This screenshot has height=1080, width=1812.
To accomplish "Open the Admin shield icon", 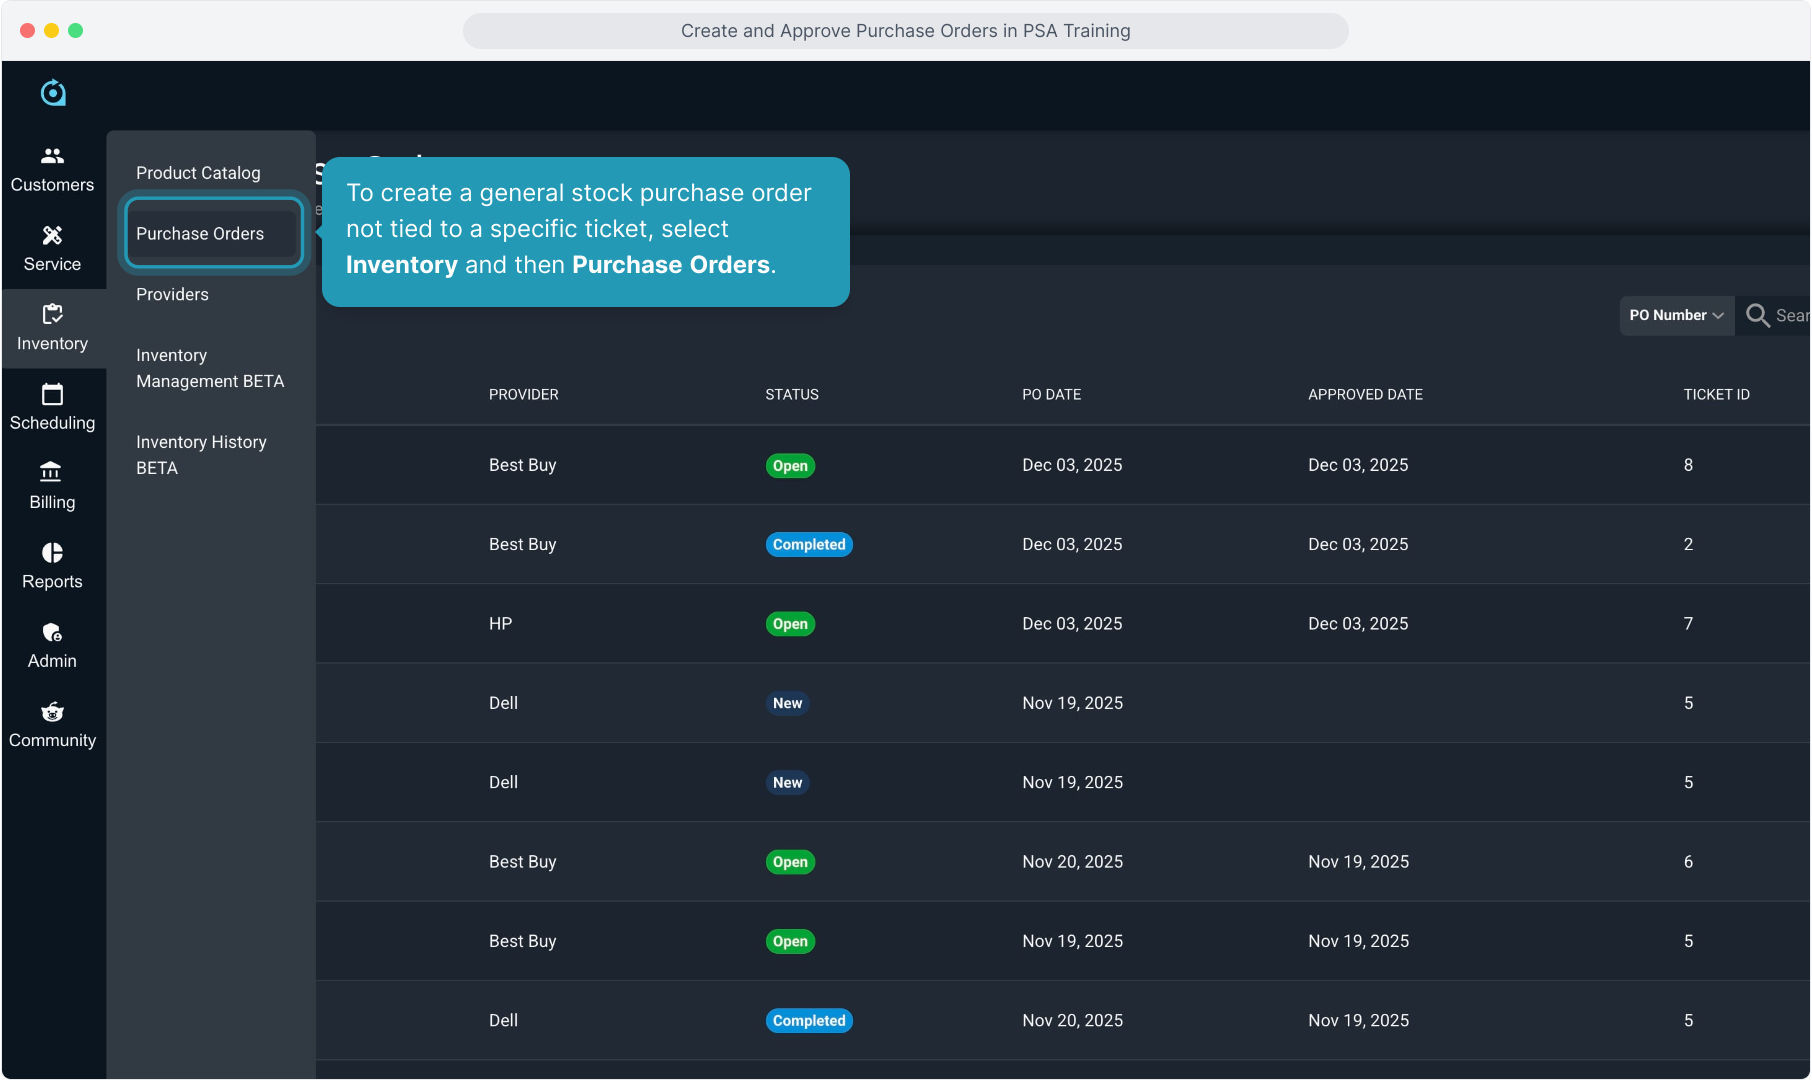I will coord(52,632).
